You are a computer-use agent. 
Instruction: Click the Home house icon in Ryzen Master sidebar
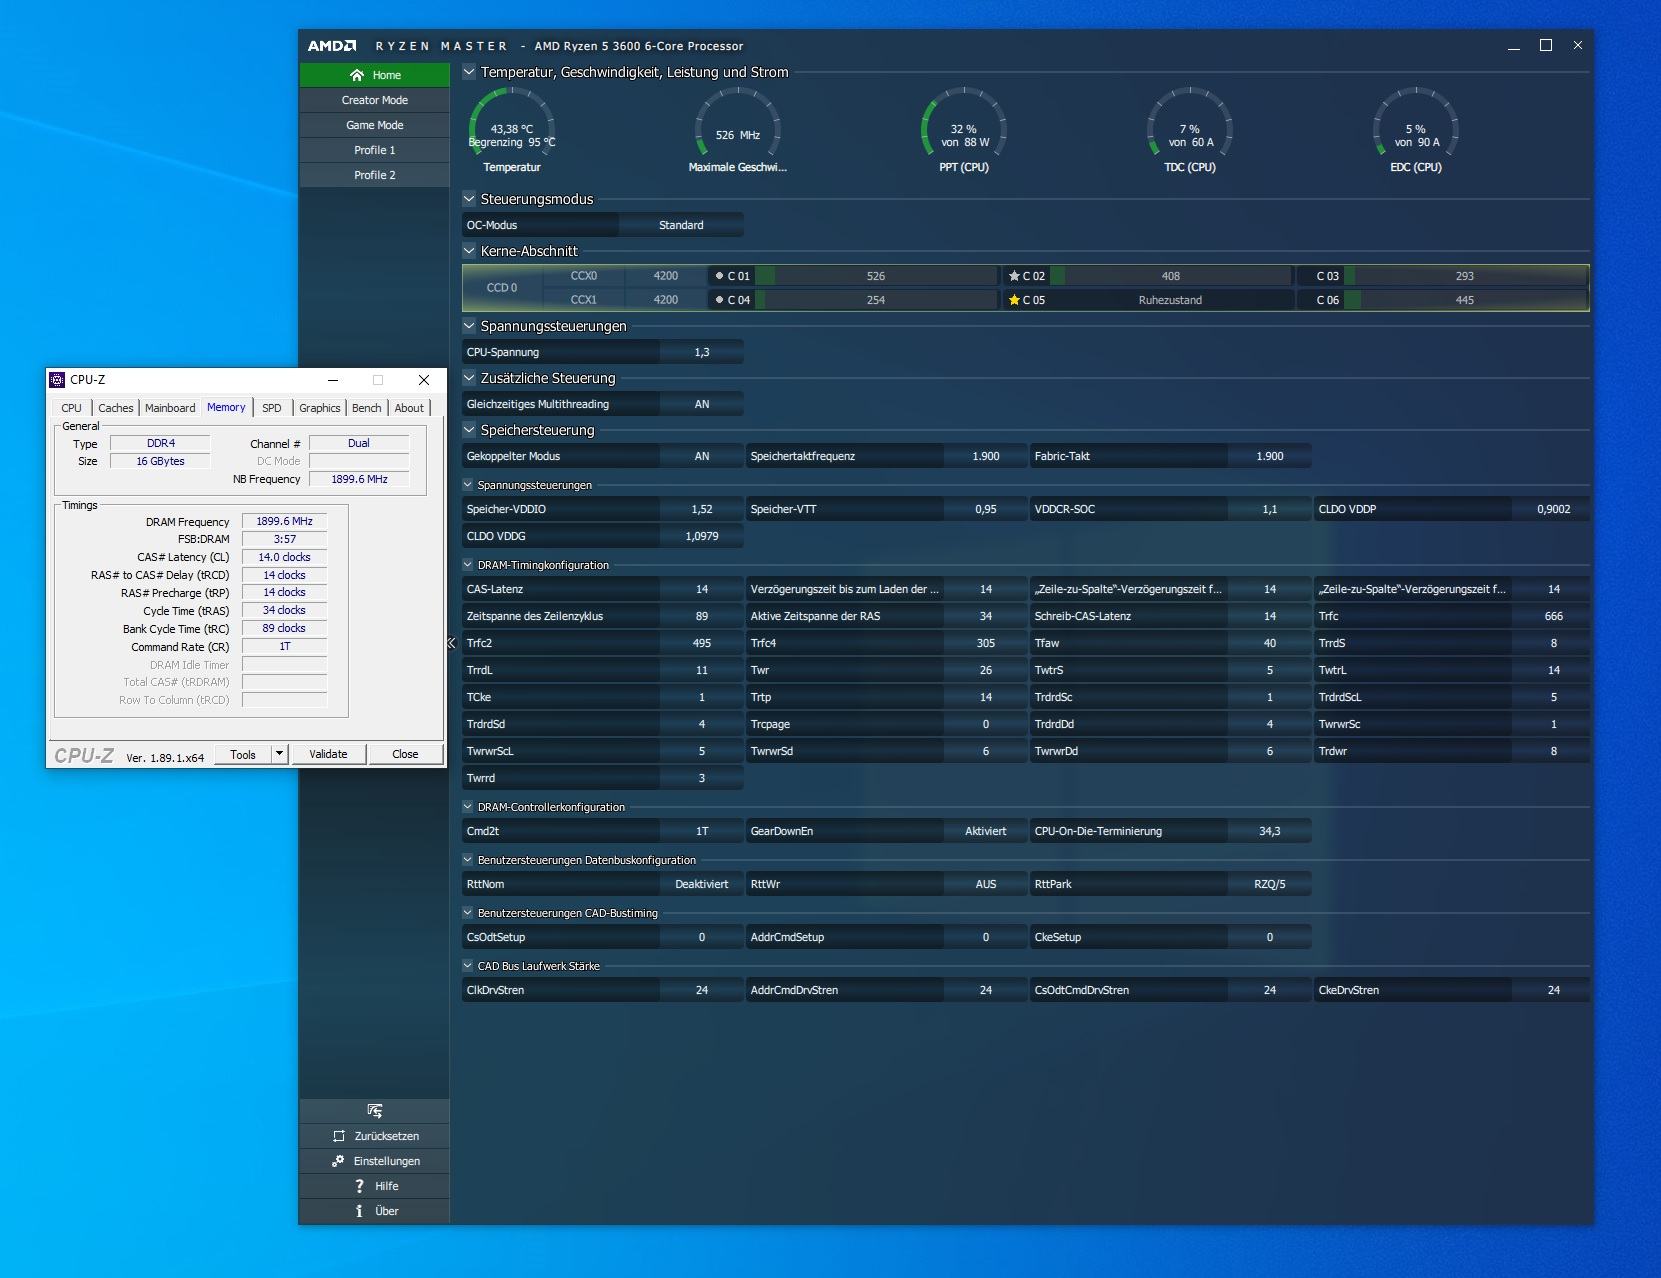[357, 75]
